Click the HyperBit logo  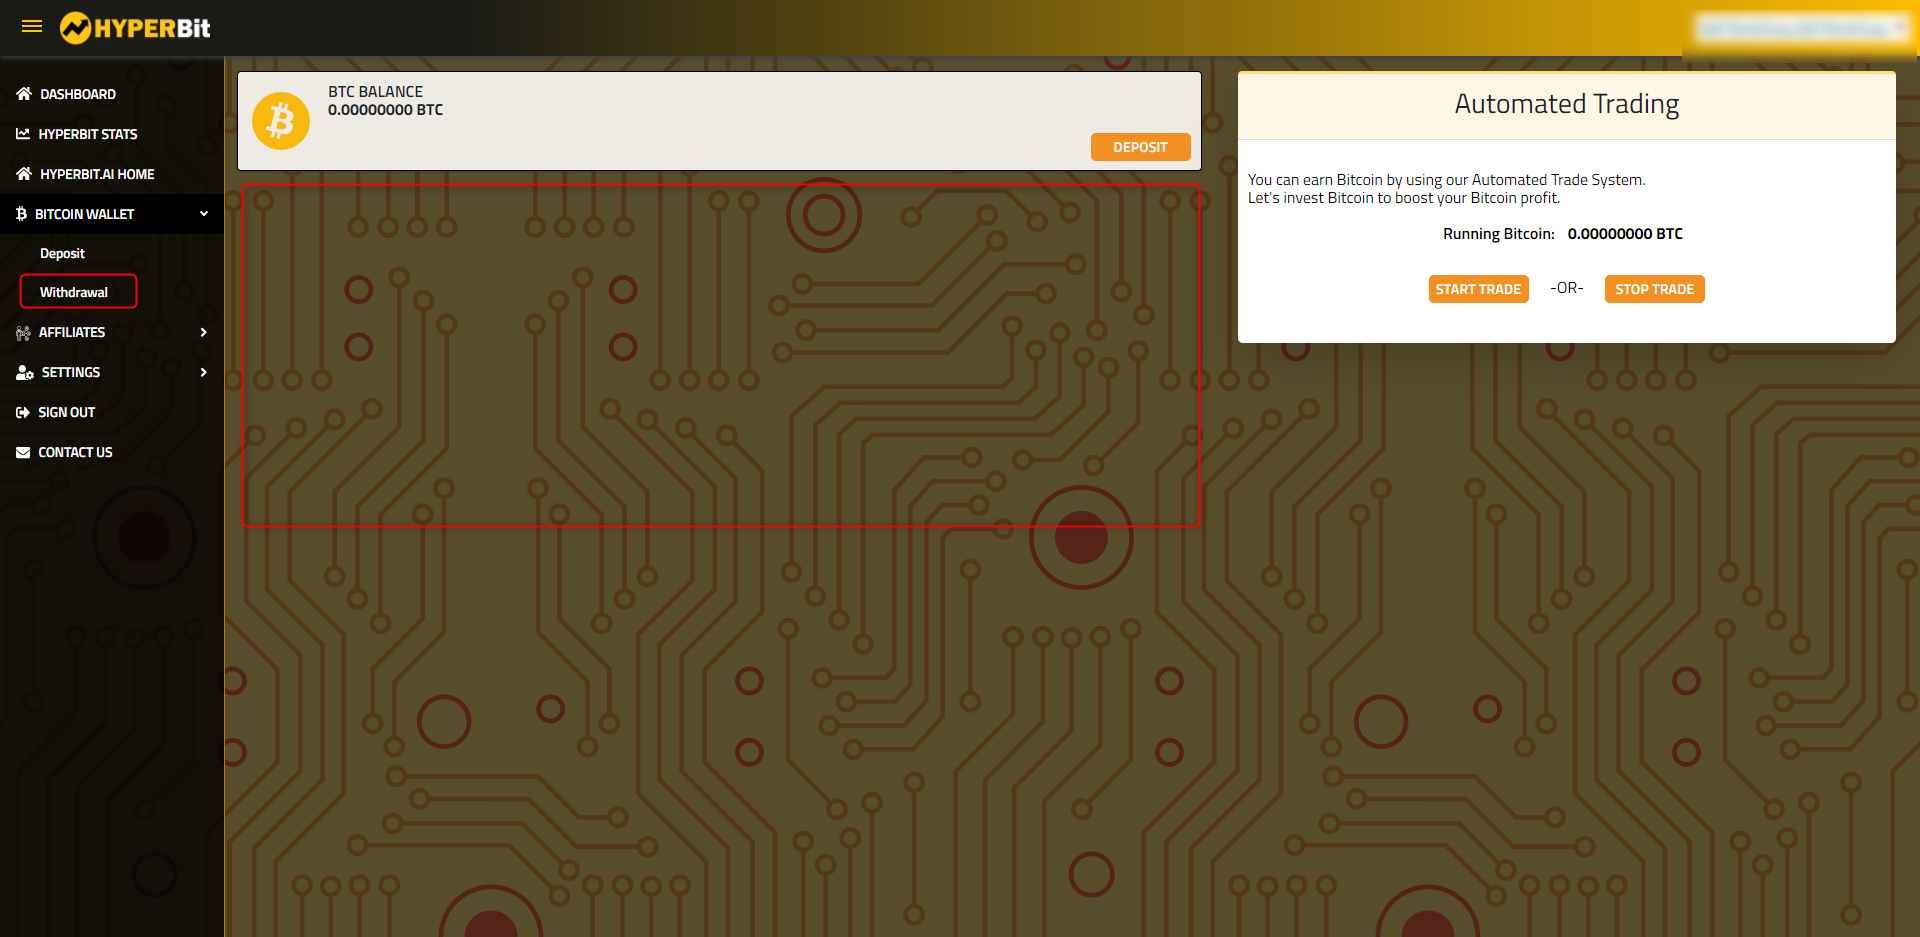[x=135, y=28]
